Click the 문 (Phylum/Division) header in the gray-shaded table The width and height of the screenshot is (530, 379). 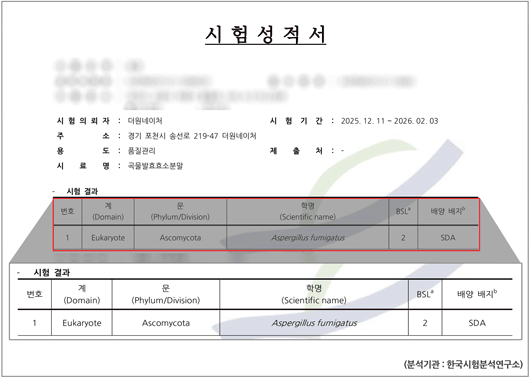180,211
